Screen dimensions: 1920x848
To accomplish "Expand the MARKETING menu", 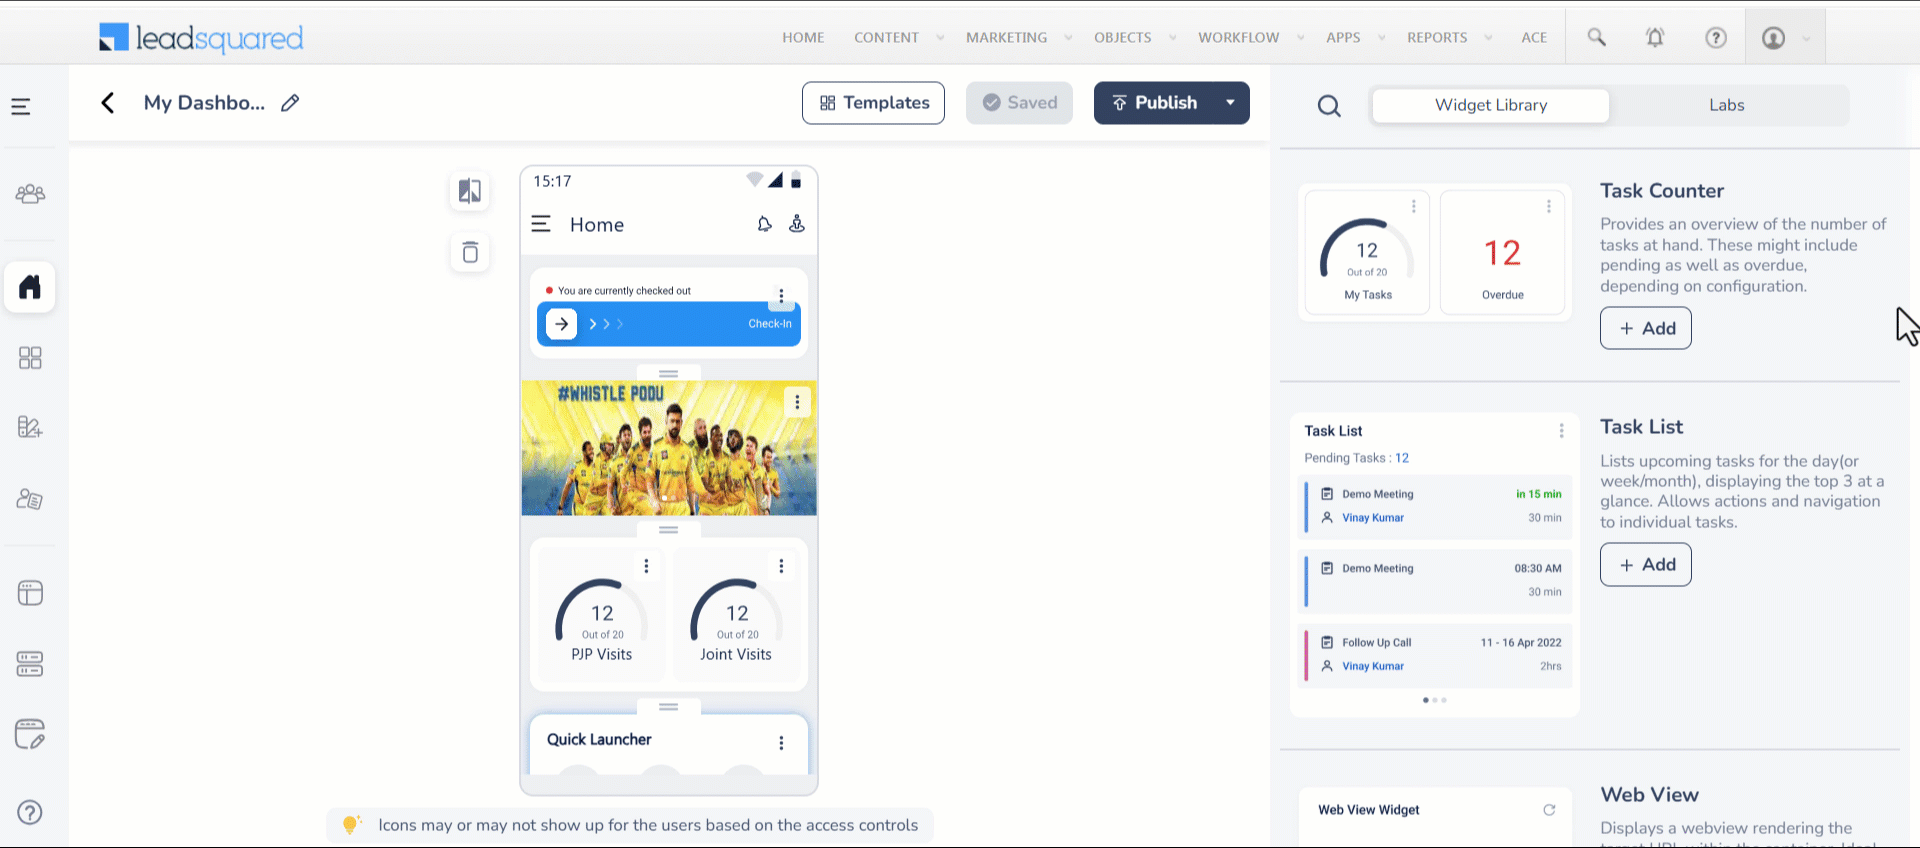I will point(1018,38).
